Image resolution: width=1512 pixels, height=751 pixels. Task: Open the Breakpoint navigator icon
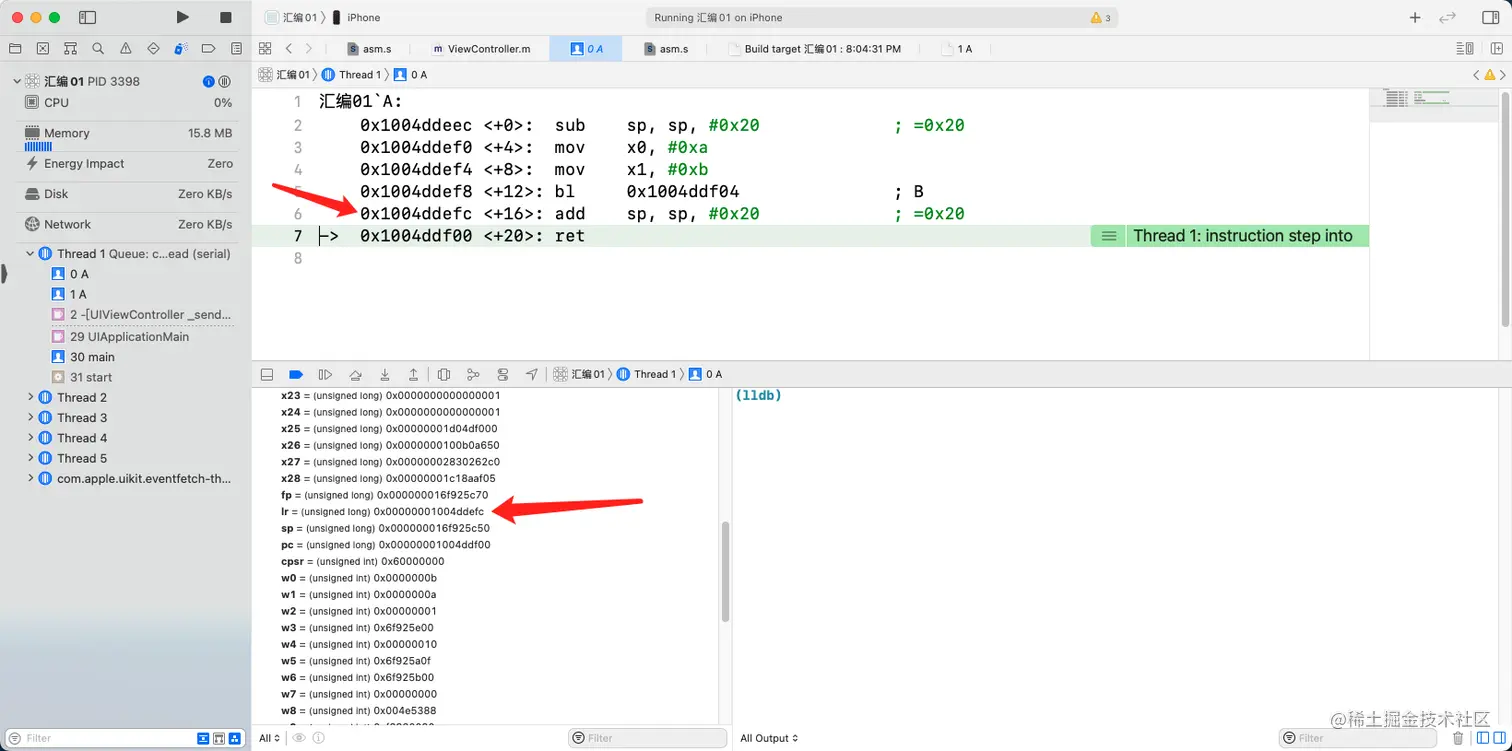coord(209,48)
